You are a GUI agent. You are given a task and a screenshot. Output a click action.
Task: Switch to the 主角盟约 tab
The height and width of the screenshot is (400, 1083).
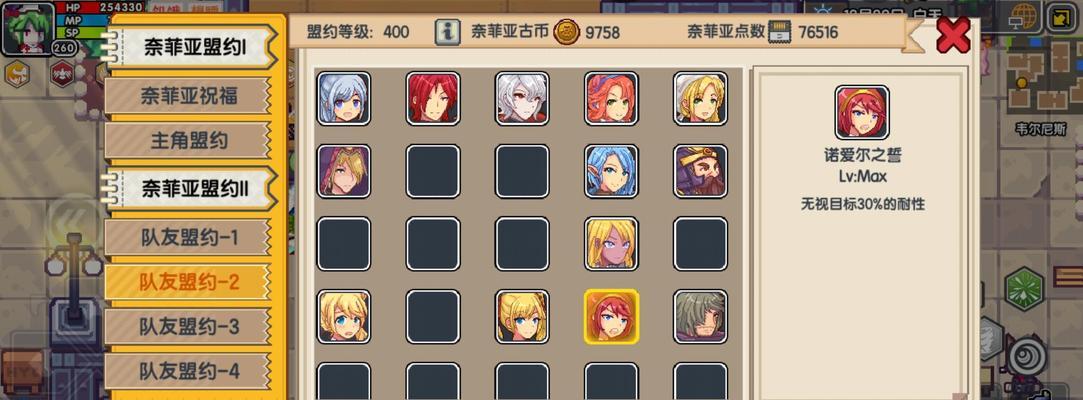tap(189, 141)
